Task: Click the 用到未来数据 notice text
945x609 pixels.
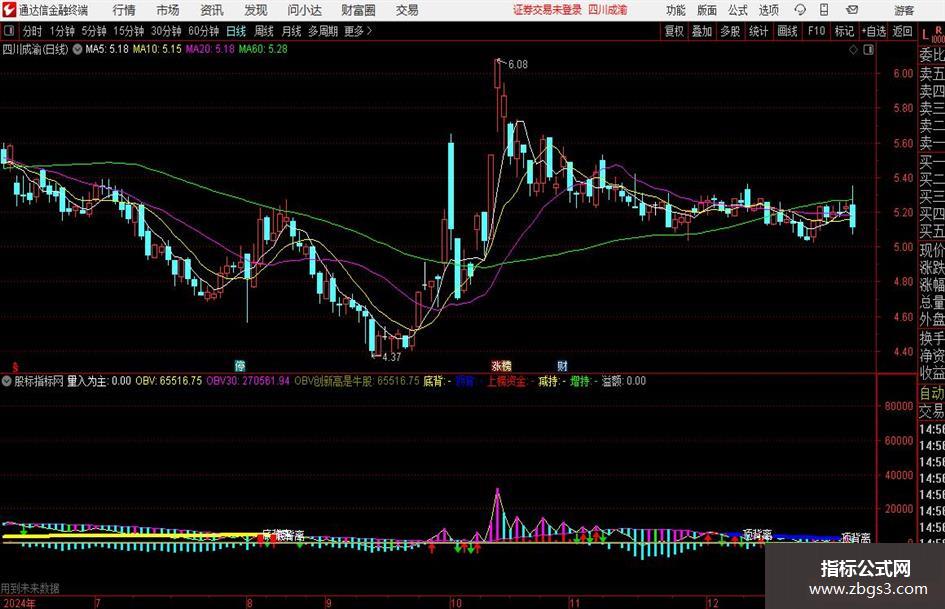Action: pyautogui.click(x=30, y=588)
